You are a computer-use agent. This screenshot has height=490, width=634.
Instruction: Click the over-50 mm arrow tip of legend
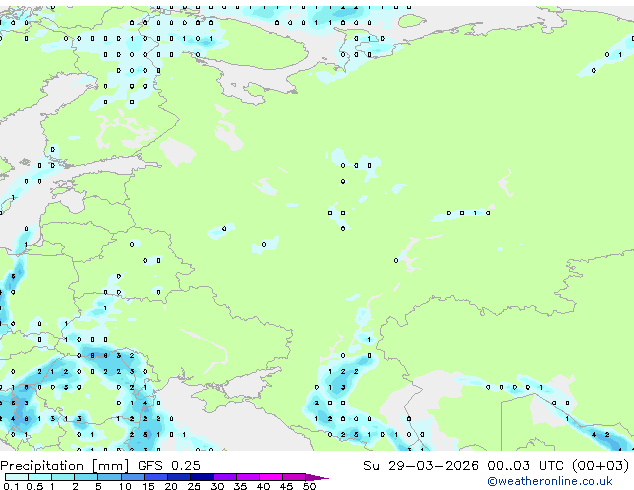(x=317, y=477)
